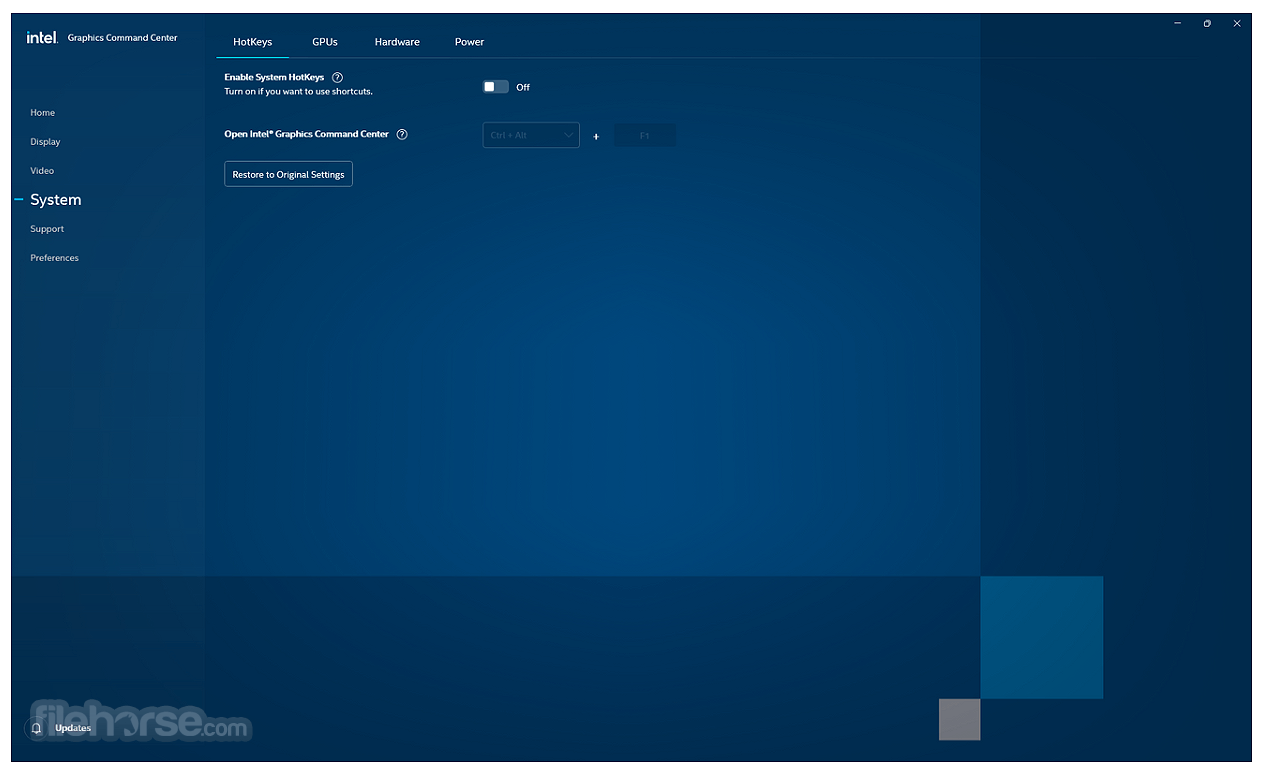
Task: Switch to the Power tab
Action: tap(469, 42)
